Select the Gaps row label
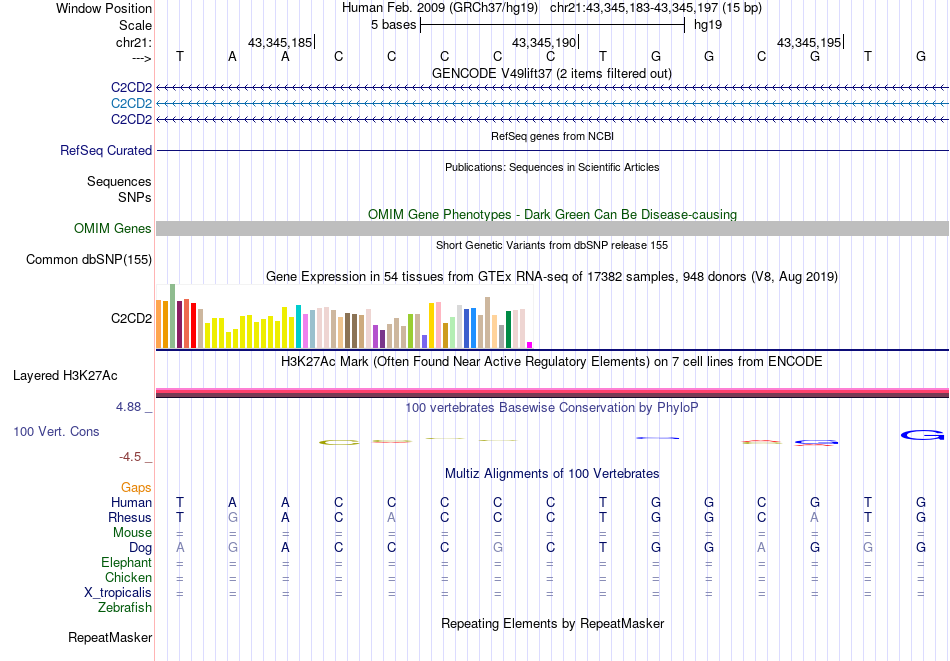The image size is (950, 661). click(x=136, y=487)
